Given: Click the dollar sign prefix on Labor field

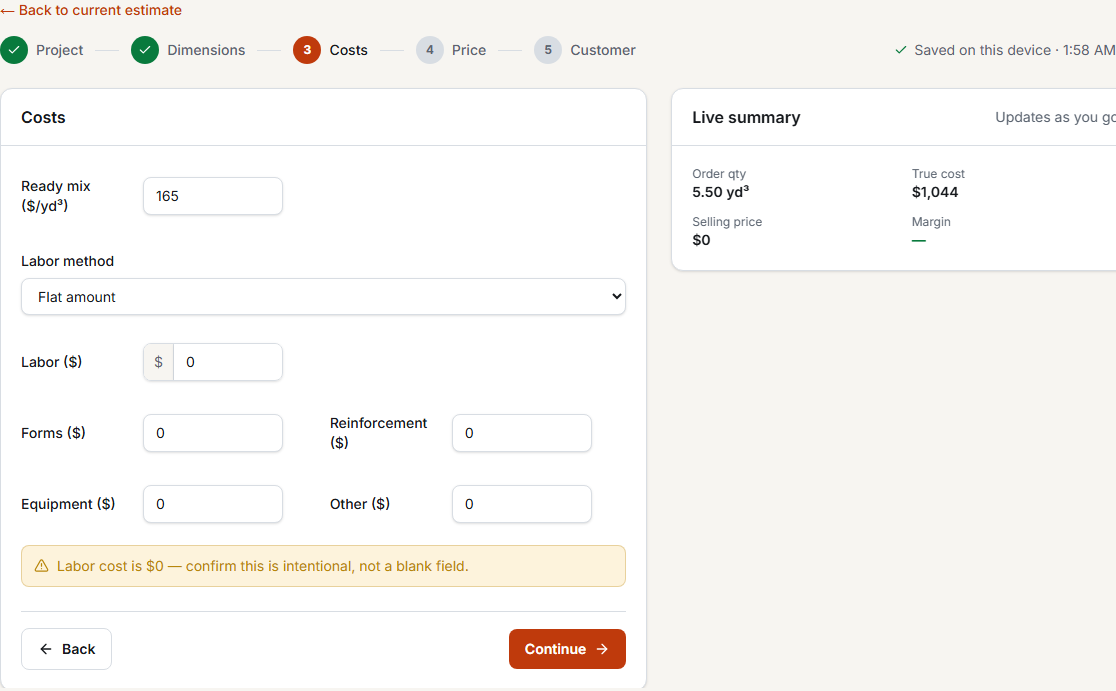Looking at the screenshot, I should pos(159,362).
